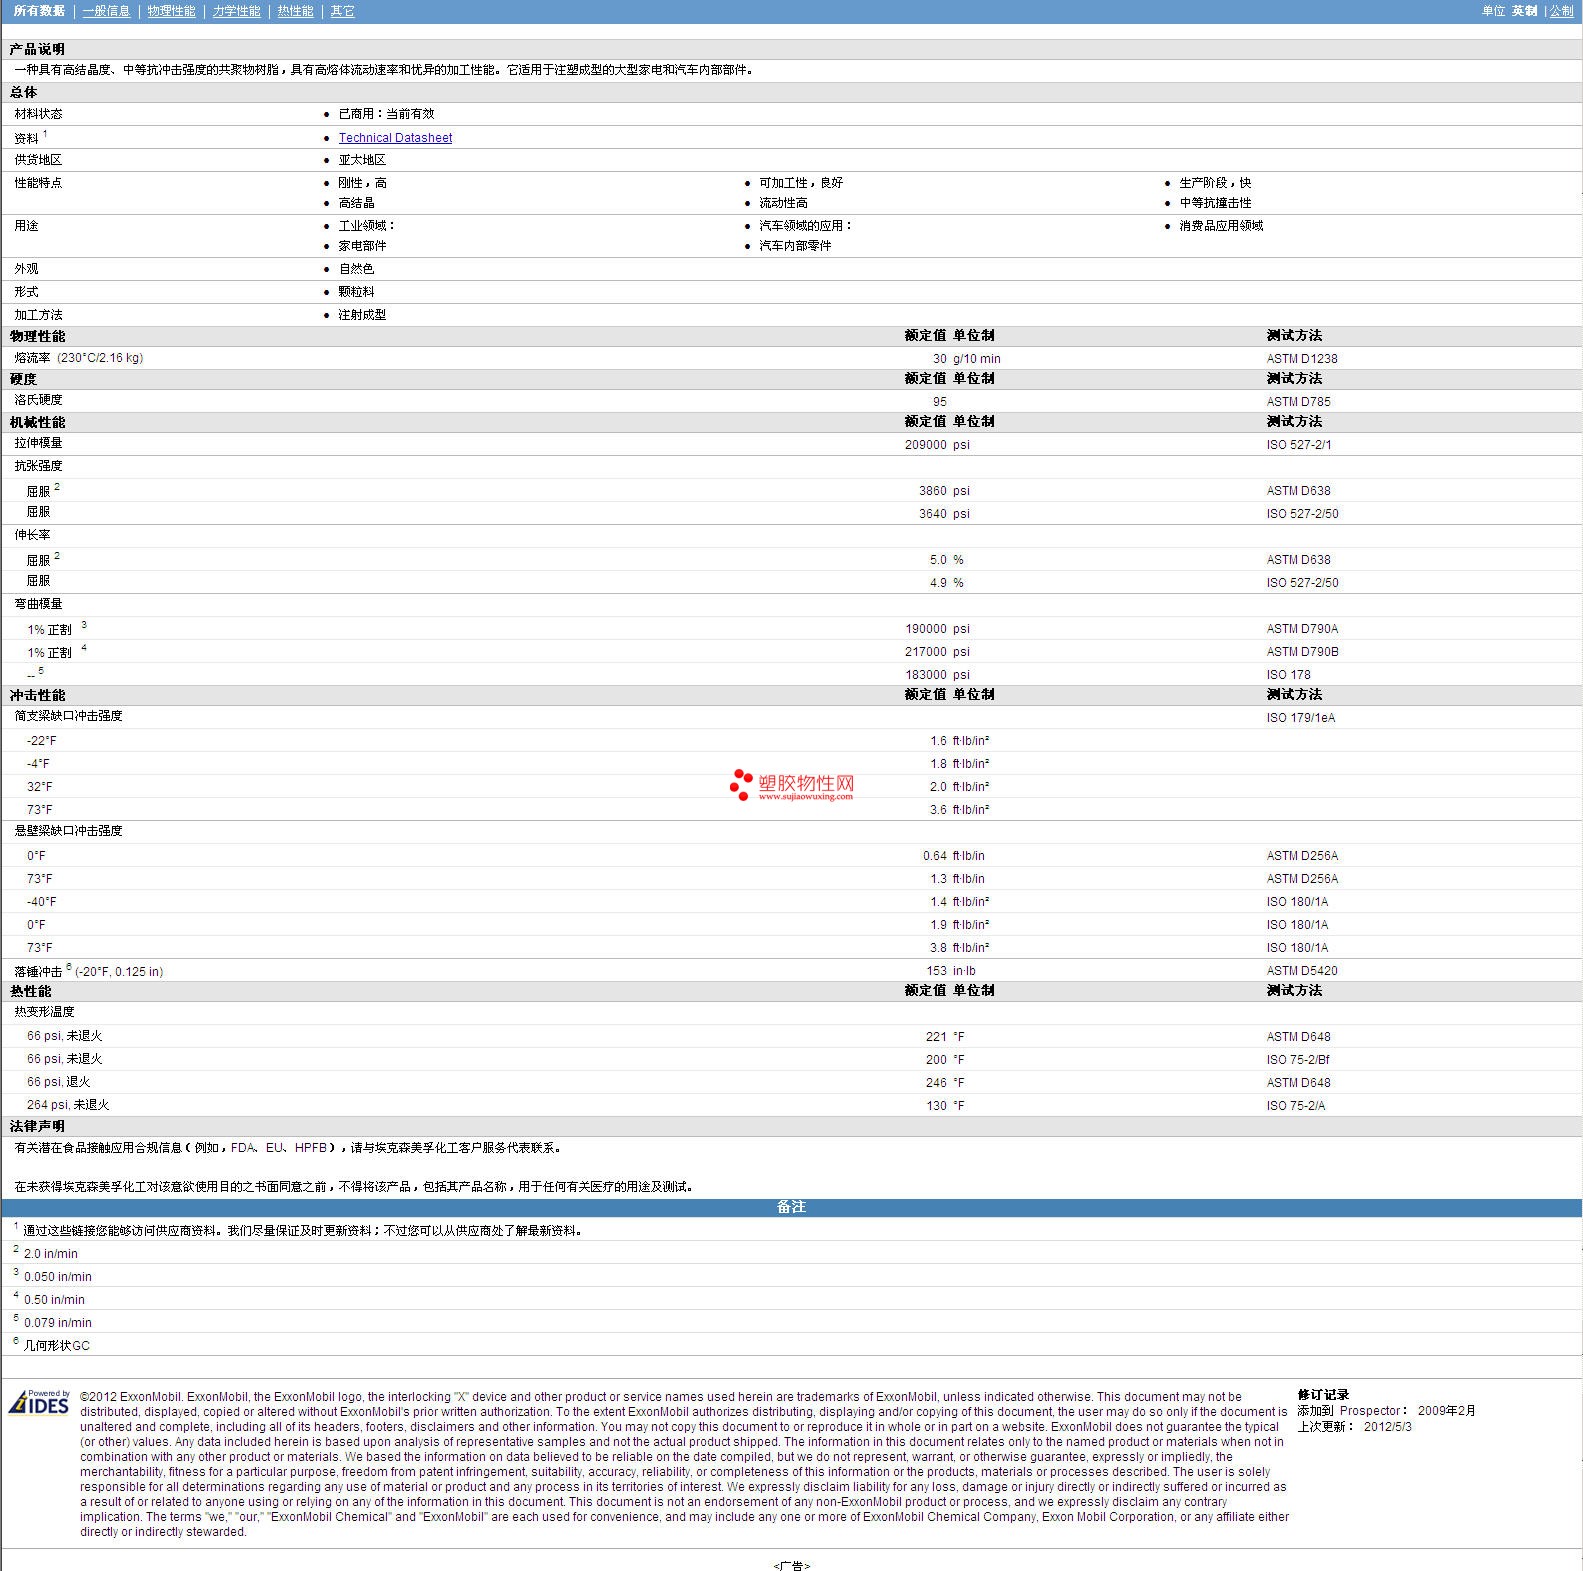The height and width of the screenshot is (1571, 1583).
Task: Click the 法律声明 section header
Action: [37, 1126]
